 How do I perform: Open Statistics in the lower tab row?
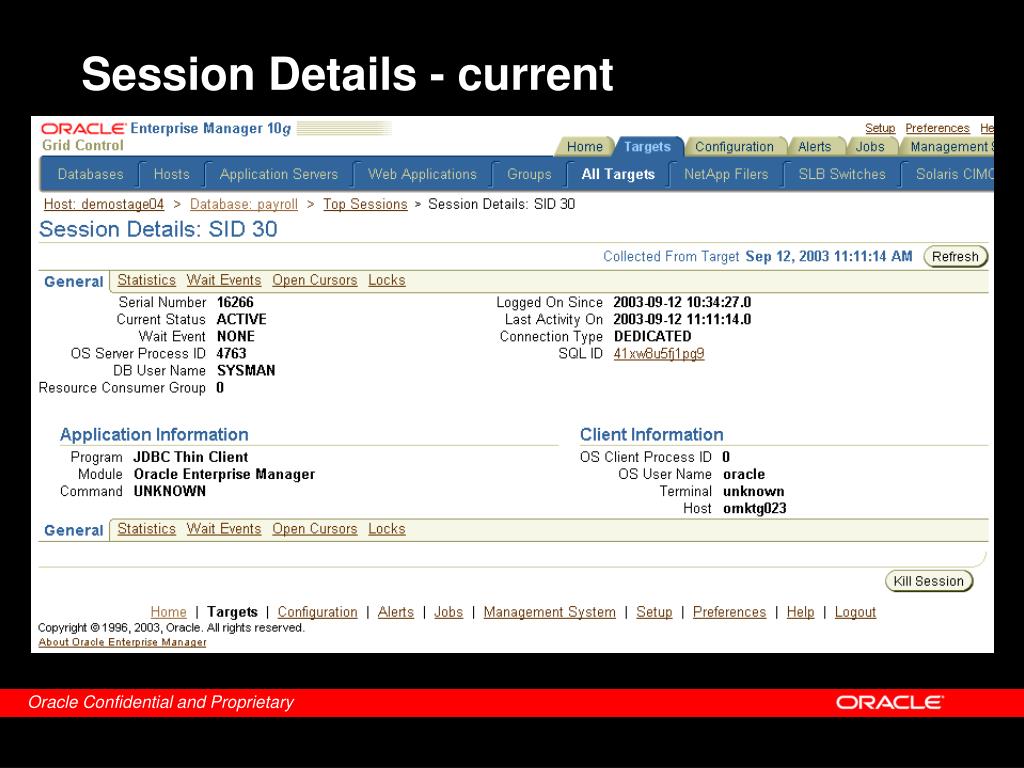coord(146,529)
